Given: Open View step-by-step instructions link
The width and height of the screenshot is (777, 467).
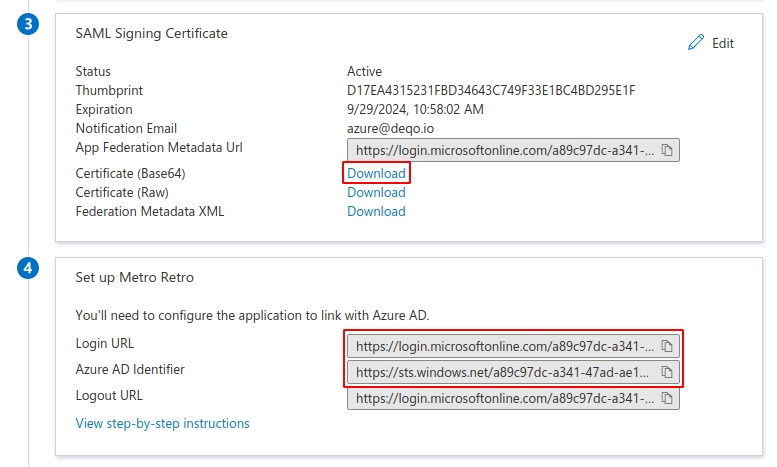Looking at the screenshot, I should tap(163, 423).
